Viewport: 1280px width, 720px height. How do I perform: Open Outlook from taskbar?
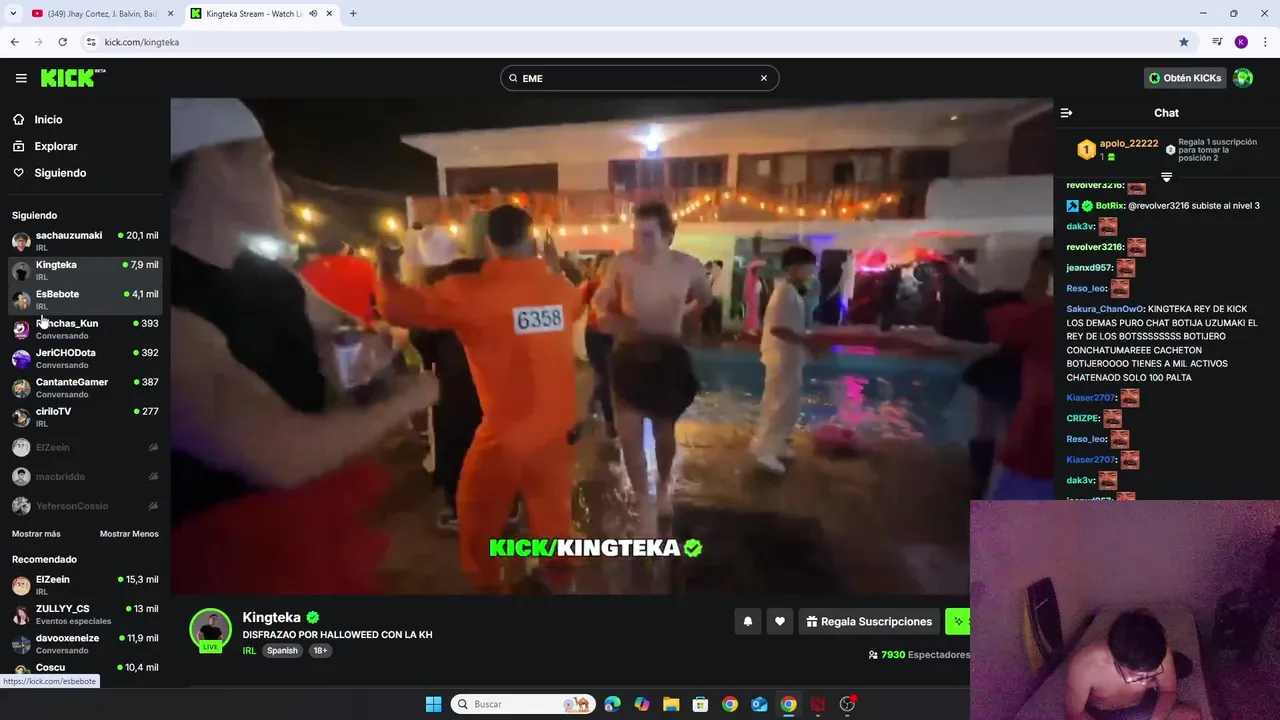(x=759, y=704)
